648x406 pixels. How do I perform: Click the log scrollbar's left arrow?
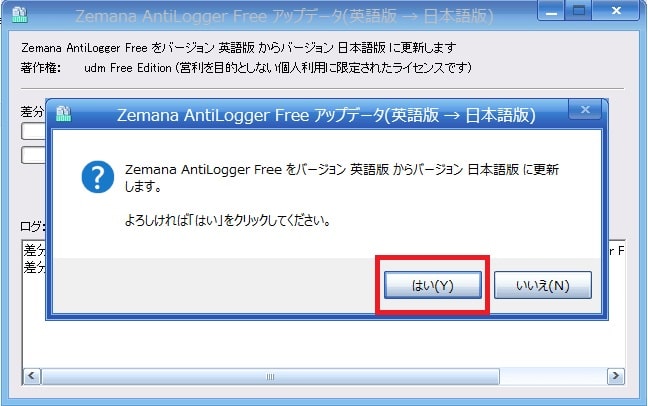[32, 376]
